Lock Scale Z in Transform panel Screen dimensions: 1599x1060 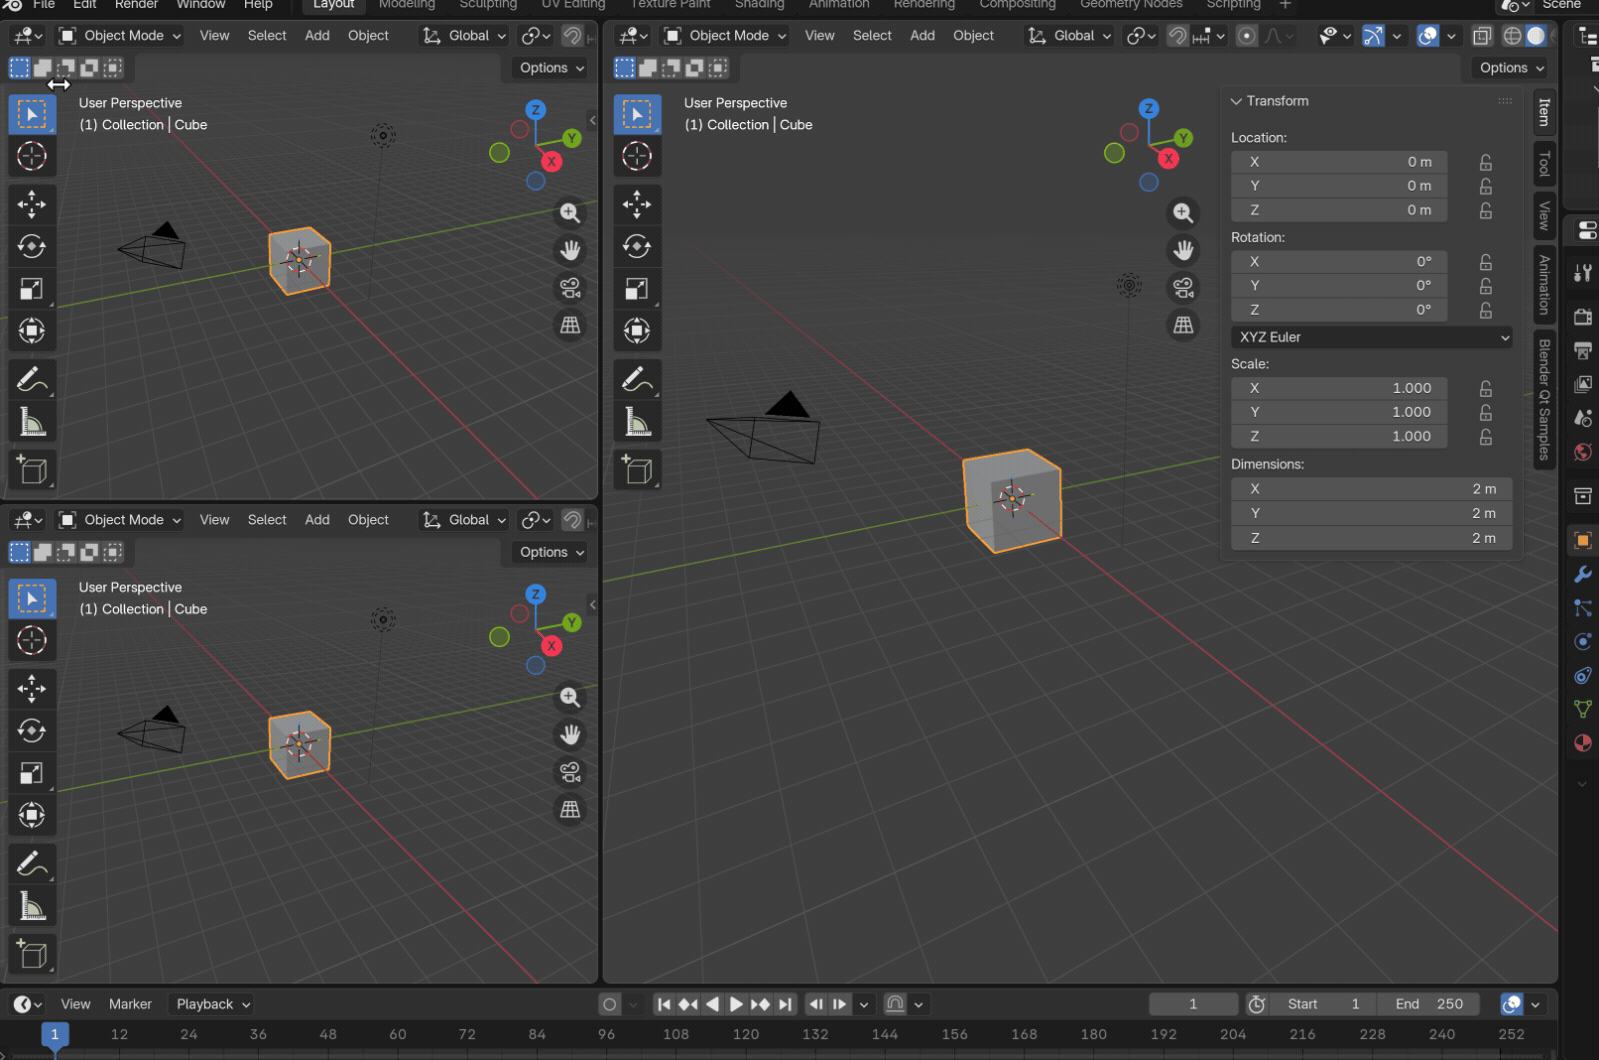tap(1486, 437)
